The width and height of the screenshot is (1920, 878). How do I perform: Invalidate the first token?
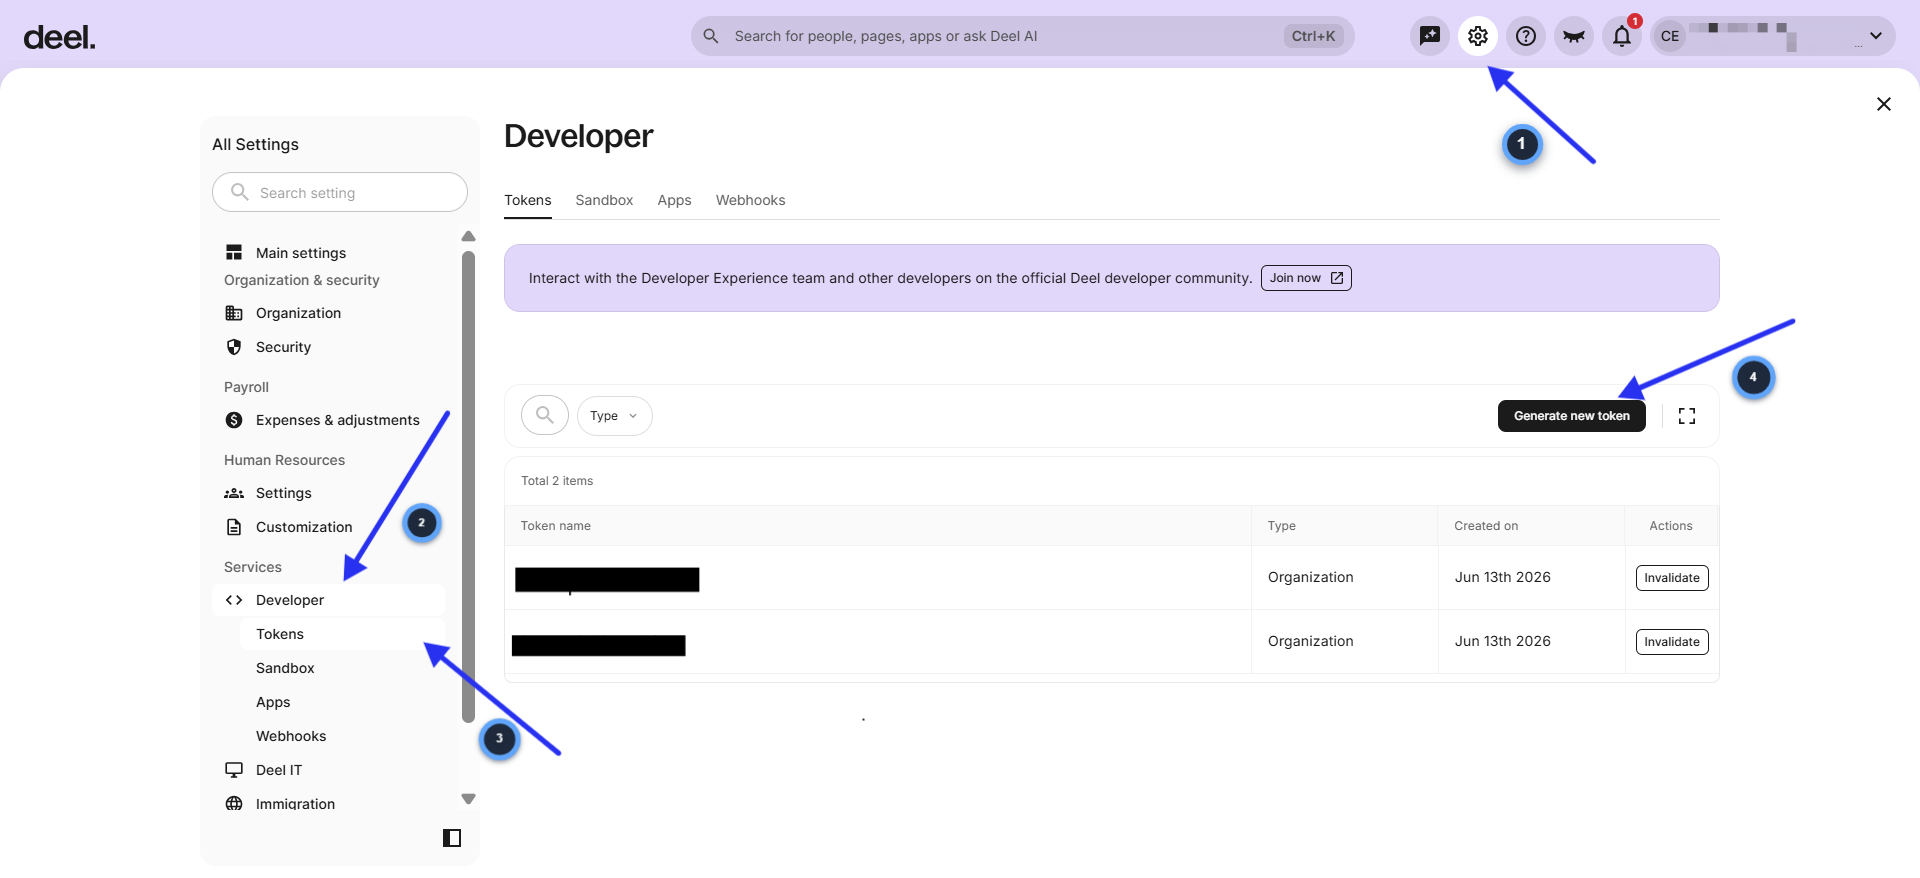[1672, 578]
